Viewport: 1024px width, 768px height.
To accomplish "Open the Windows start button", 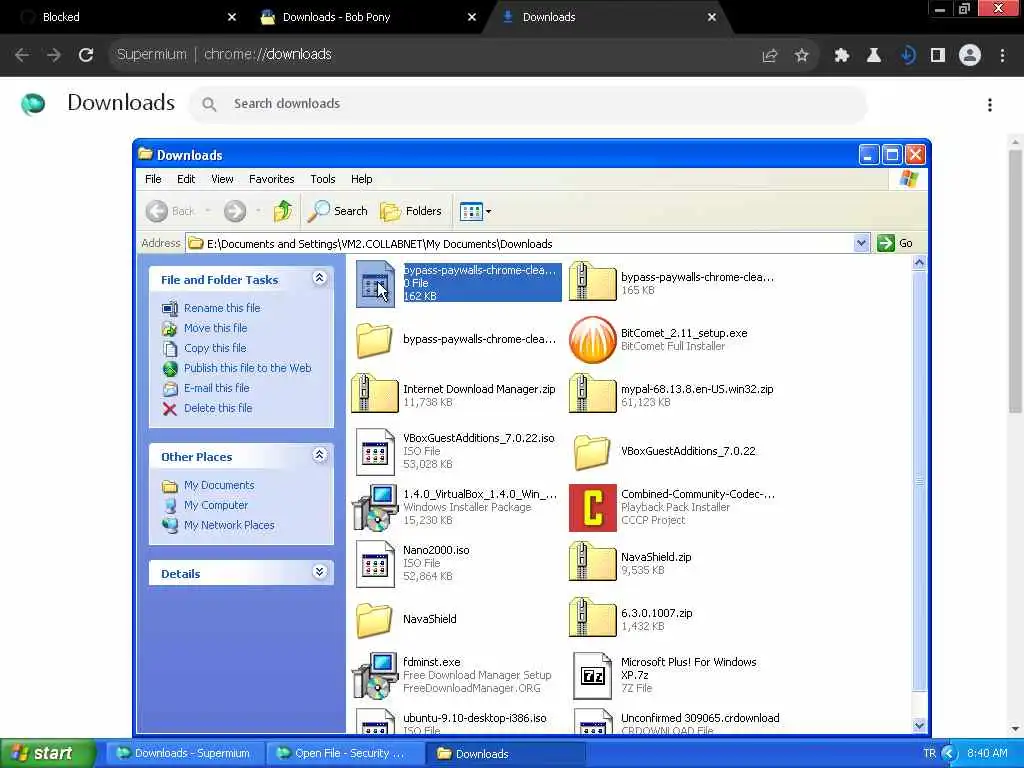I will point(48,753).
